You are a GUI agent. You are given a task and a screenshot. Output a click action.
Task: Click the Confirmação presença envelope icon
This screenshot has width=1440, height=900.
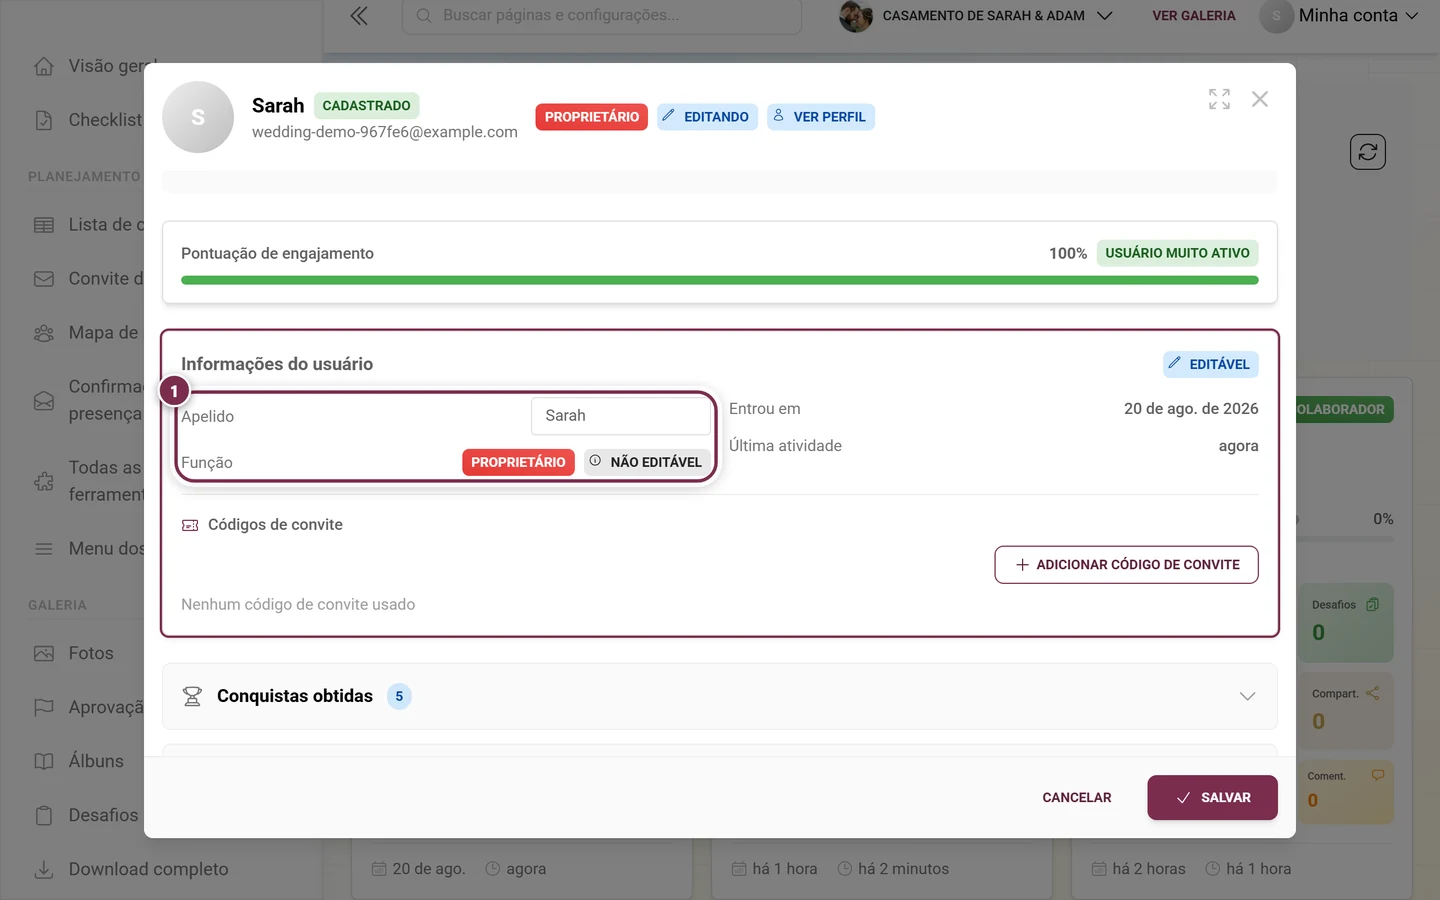pos(44,400)
